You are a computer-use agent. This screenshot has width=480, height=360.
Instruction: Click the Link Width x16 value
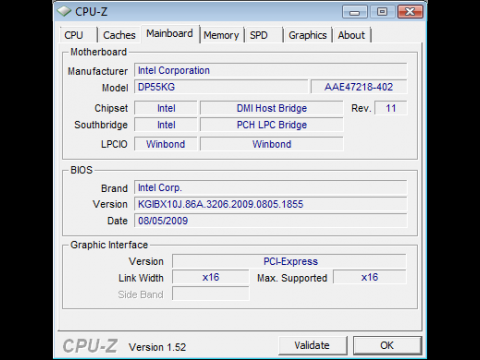(x=211, y=277)
